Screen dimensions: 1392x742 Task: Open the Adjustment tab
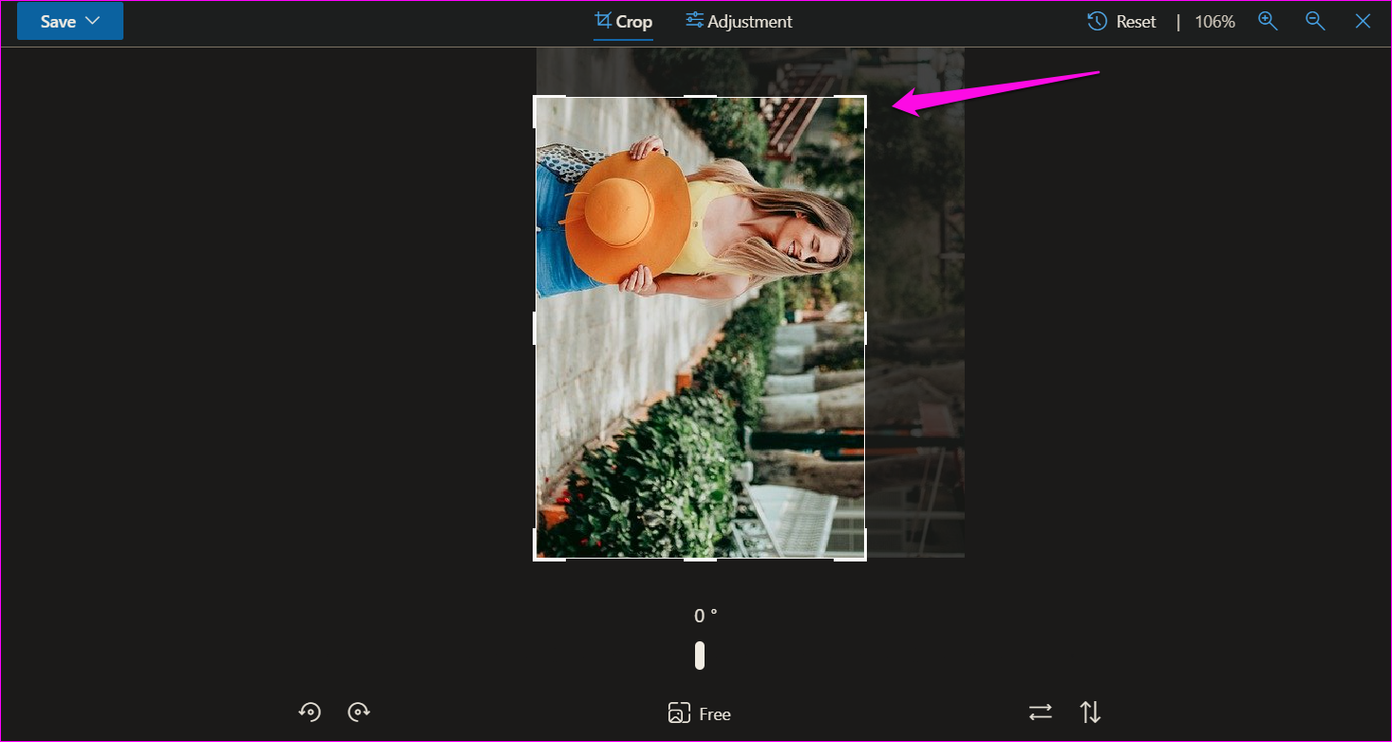tap(739, 21)
